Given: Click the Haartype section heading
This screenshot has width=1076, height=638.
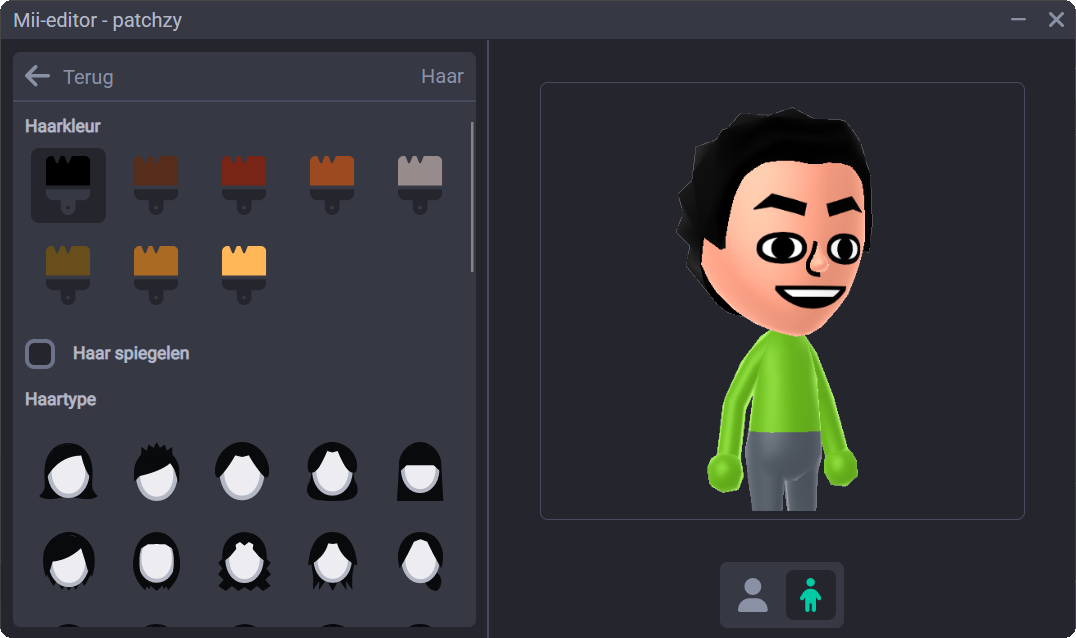Looking at the screenshot, I should pyautogui.click(x=60, y=399).
